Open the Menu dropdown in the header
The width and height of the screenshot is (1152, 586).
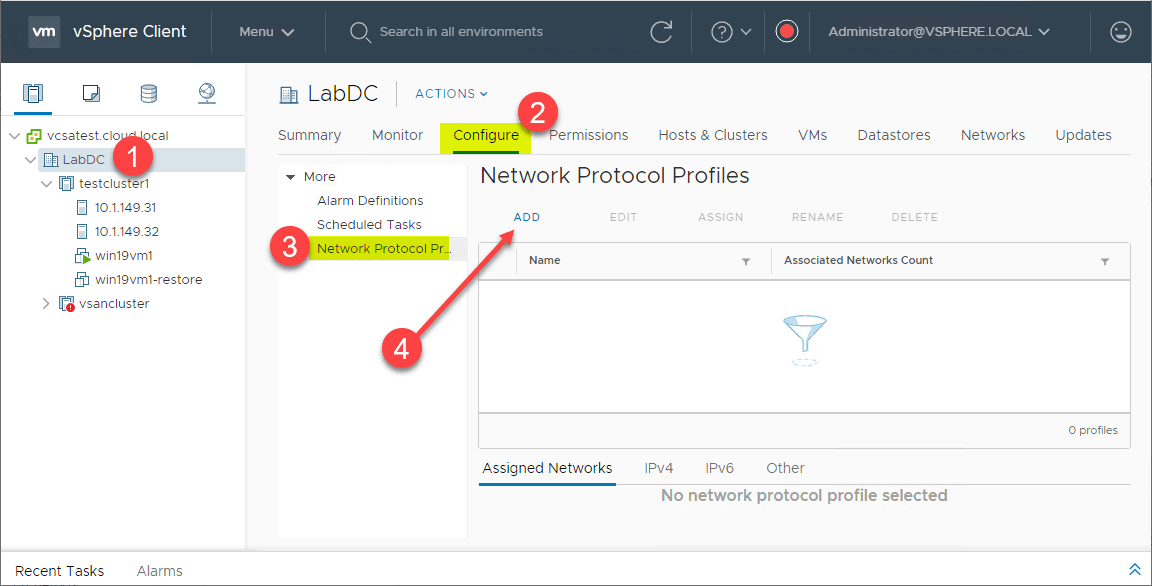267,32
